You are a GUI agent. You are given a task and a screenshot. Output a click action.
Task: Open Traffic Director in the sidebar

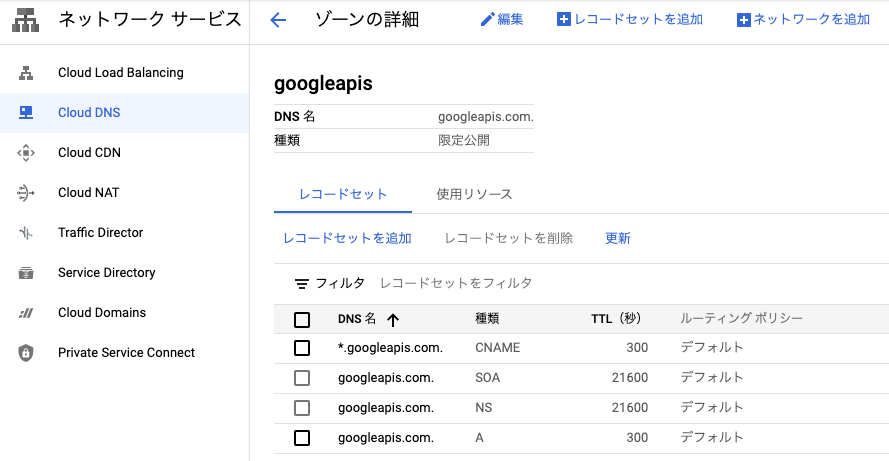(x=100, y=232)
